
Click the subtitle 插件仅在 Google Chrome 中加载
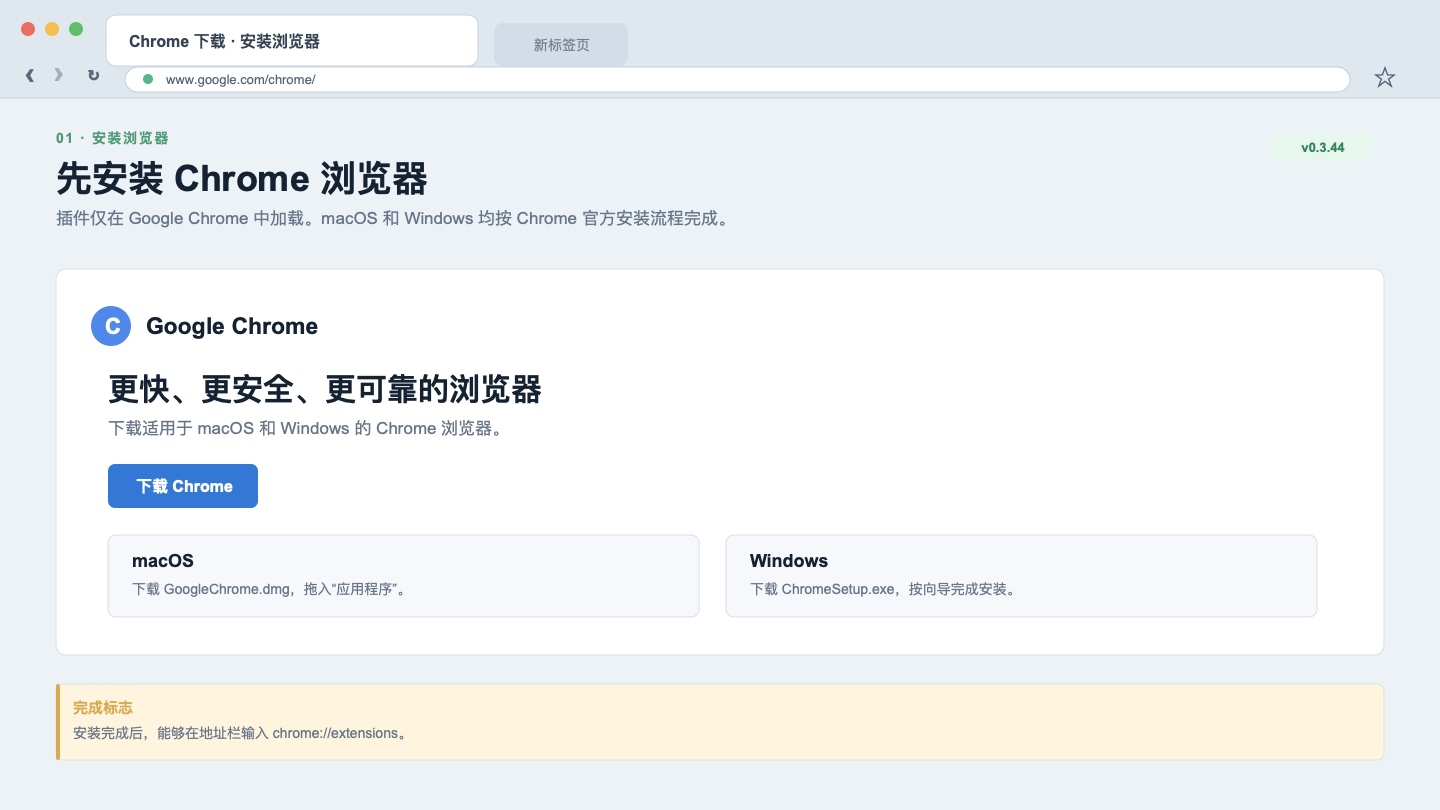186,218
